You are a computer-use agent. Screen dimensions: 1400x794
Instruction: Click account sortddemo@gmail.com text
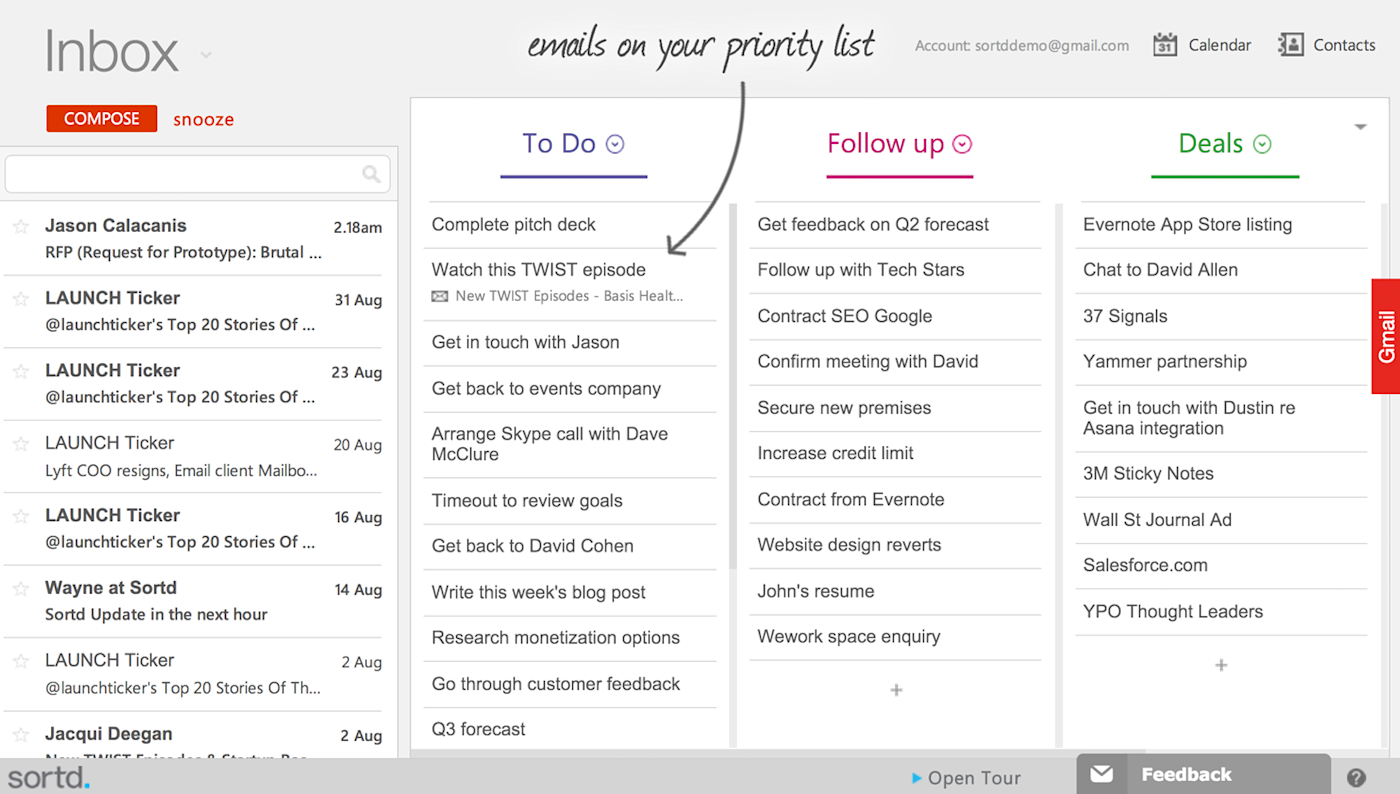[x=1022, y=45]
